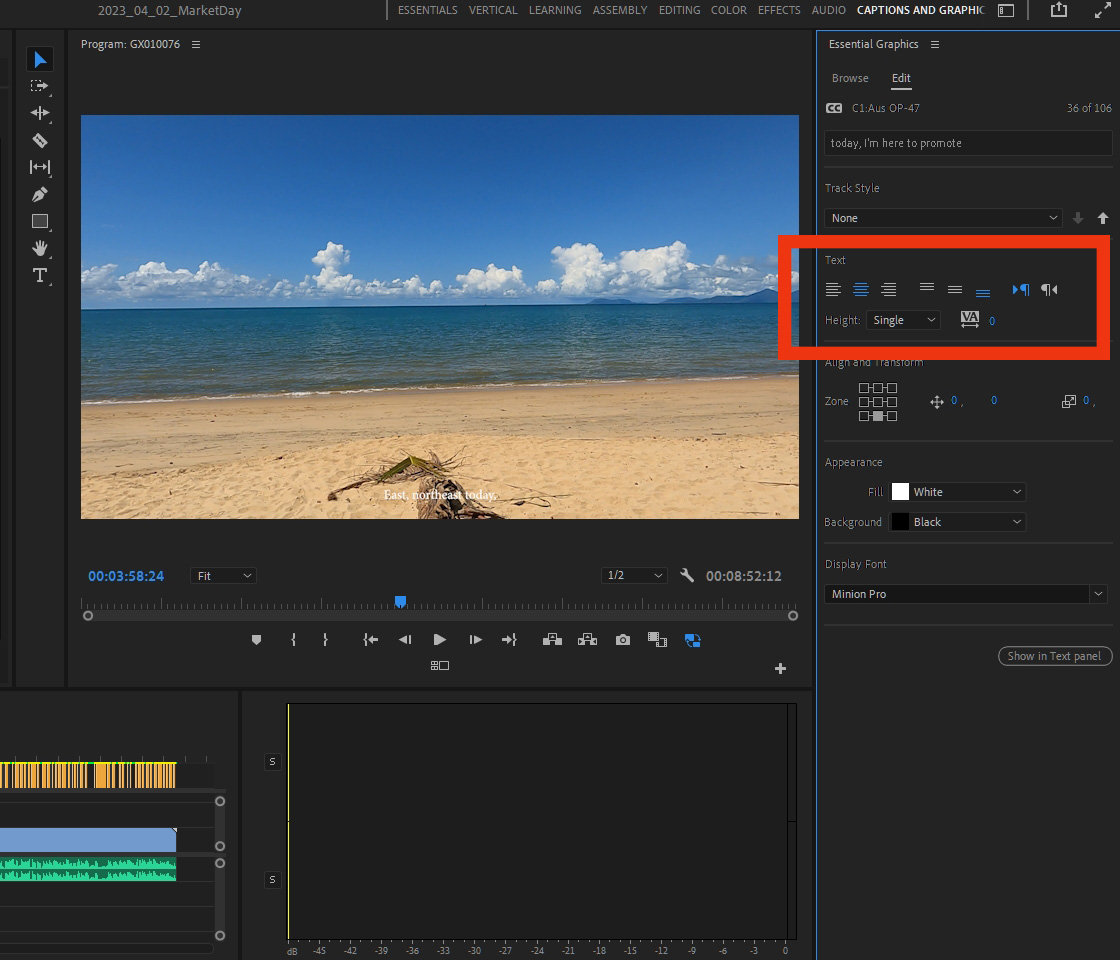Screen dimensions: 1120x960
Task: Click the white Fill color swatch
Action: point(900,492)
